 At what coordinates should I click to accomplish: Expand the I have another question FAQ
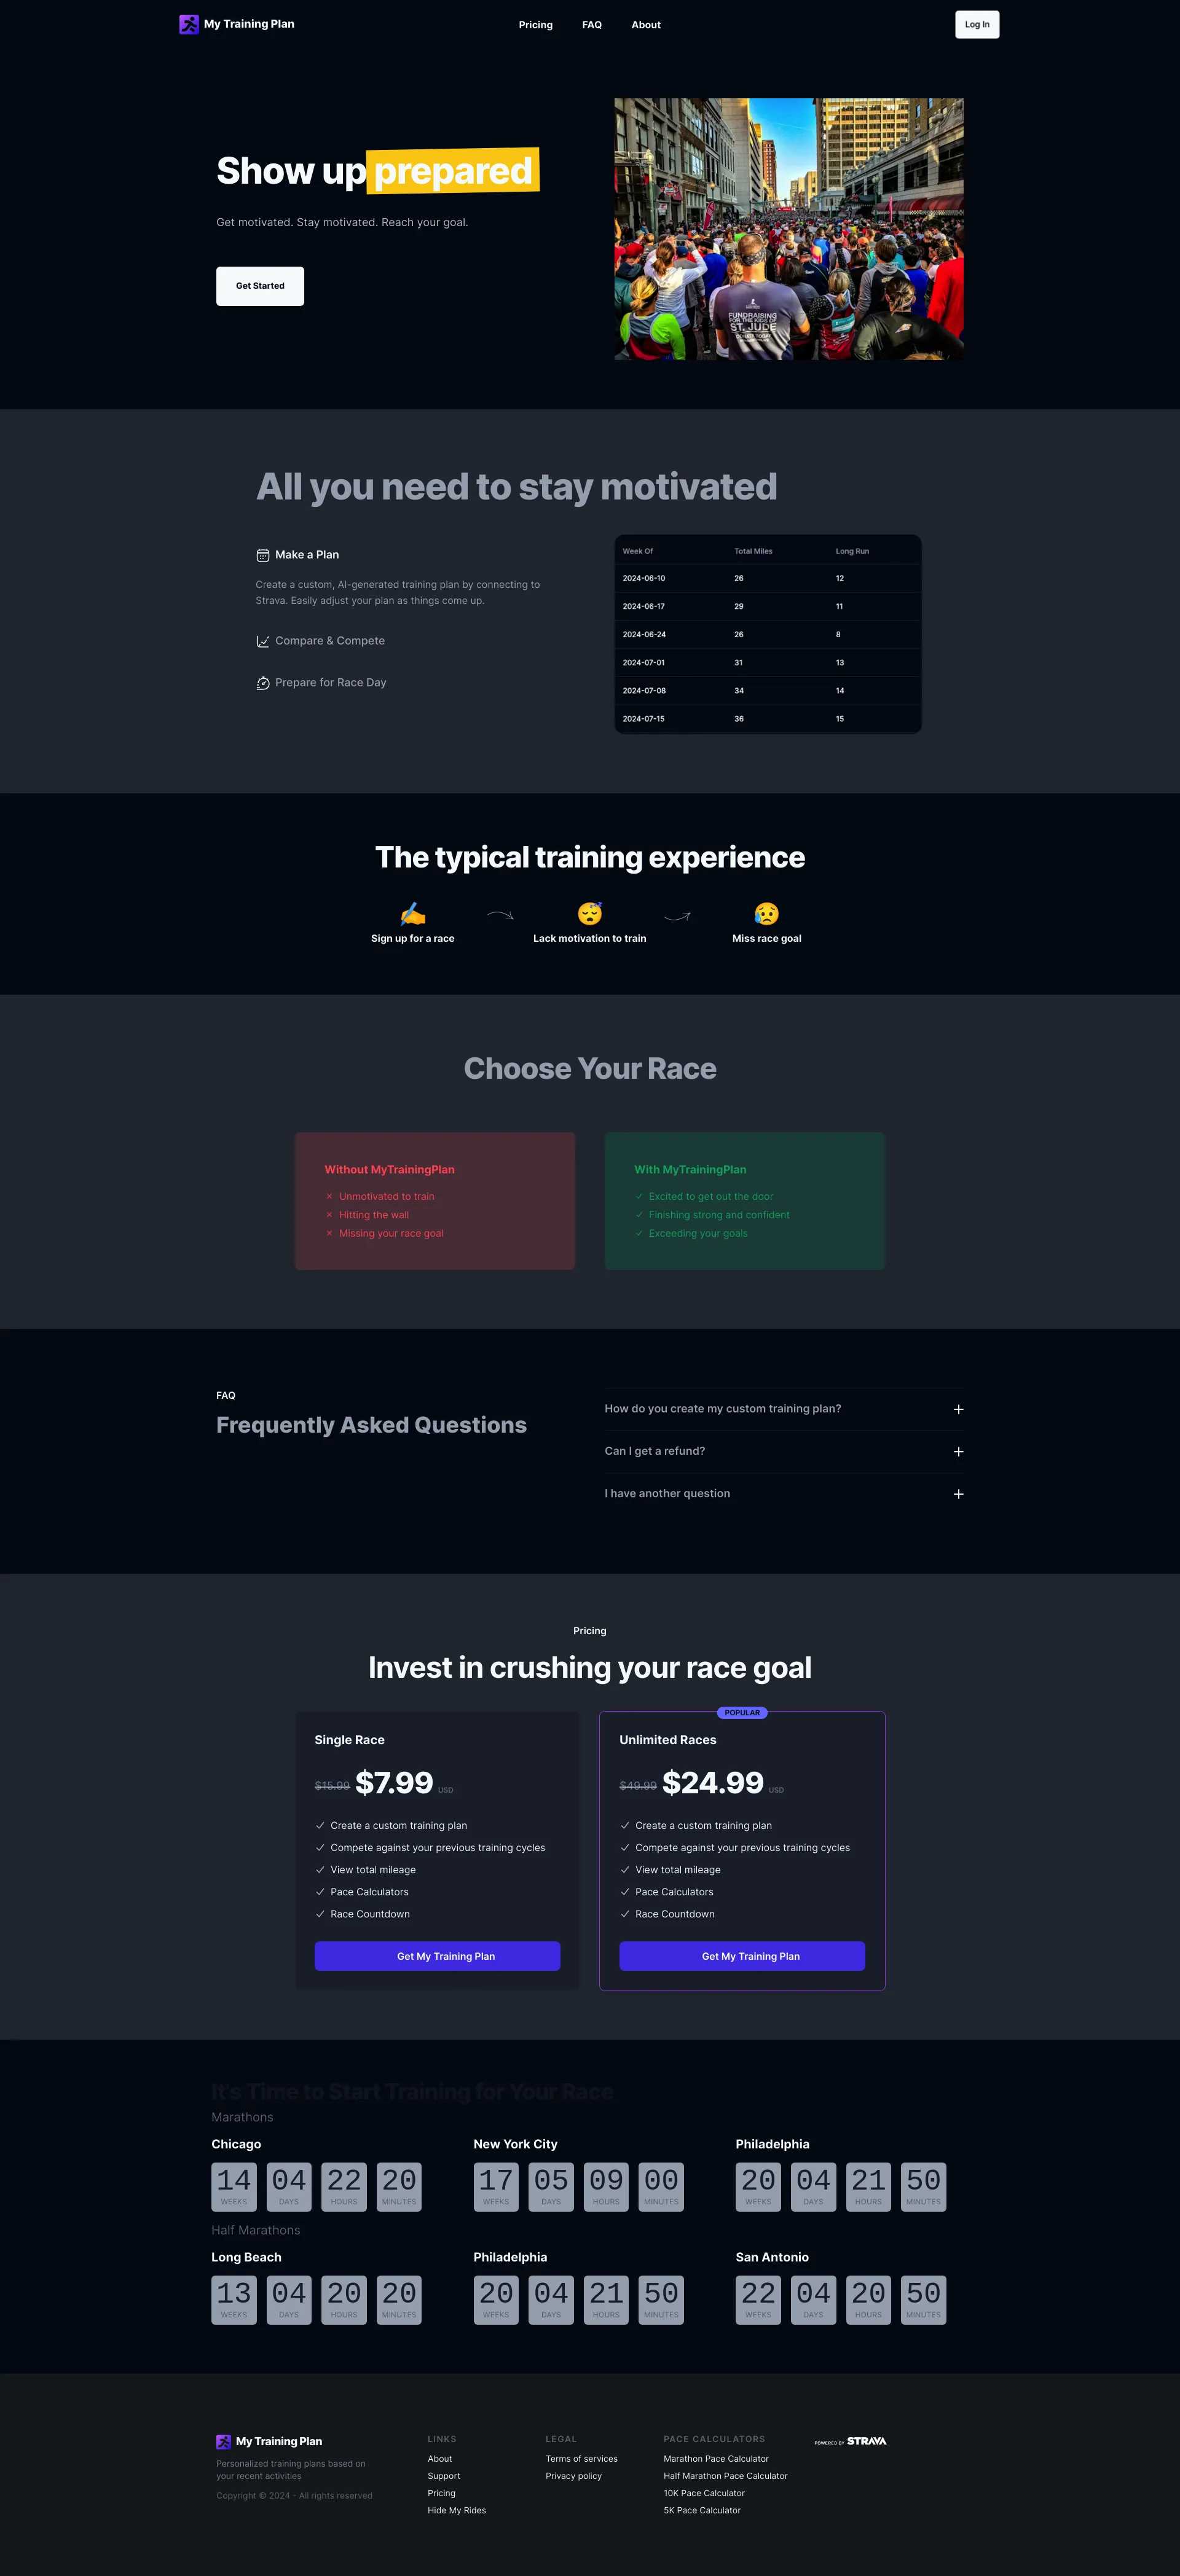pos(958,1494)
